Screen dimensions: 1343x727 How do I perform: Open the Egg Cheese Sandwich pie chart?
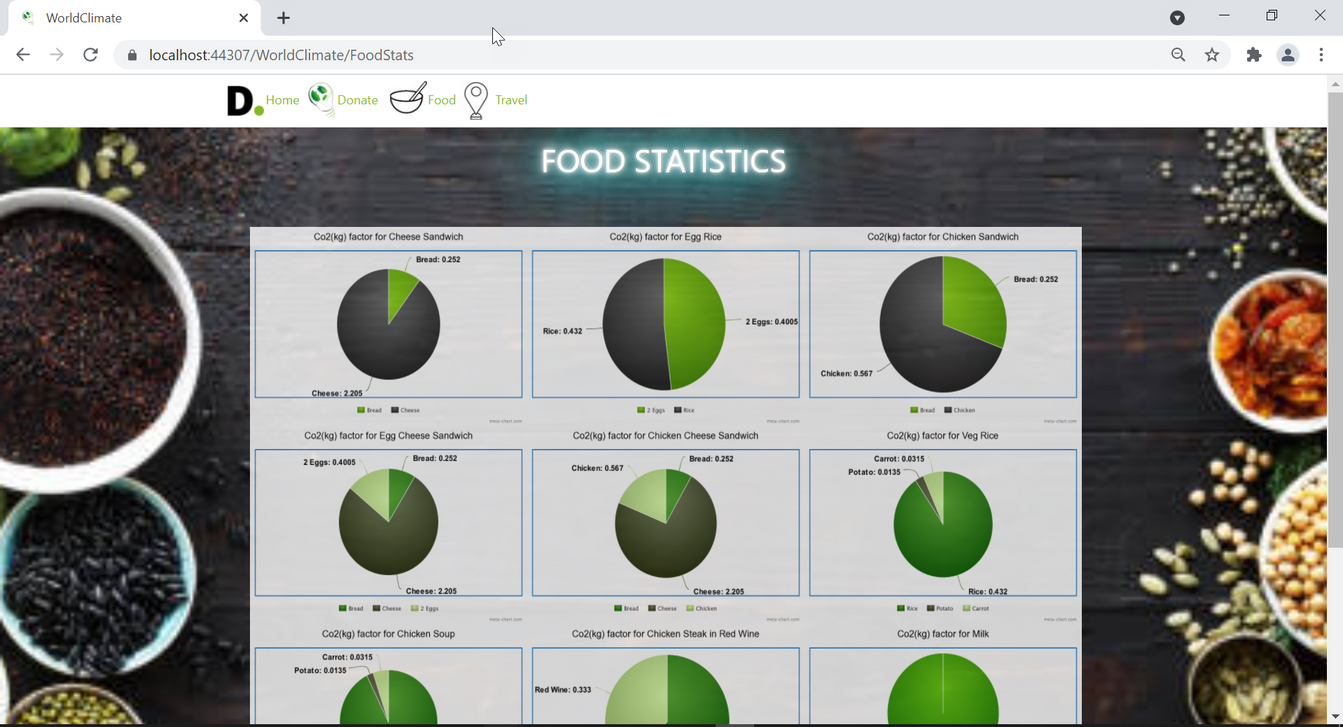coord(388,523)
